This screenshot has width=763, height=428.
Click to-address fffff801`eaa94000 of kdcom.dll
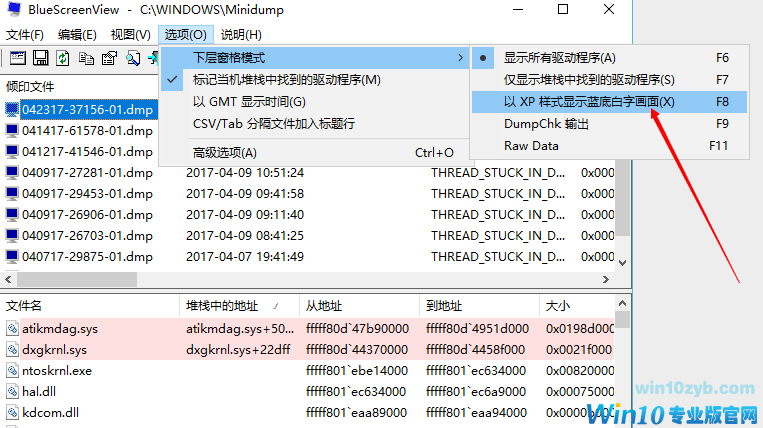(476, 412)
